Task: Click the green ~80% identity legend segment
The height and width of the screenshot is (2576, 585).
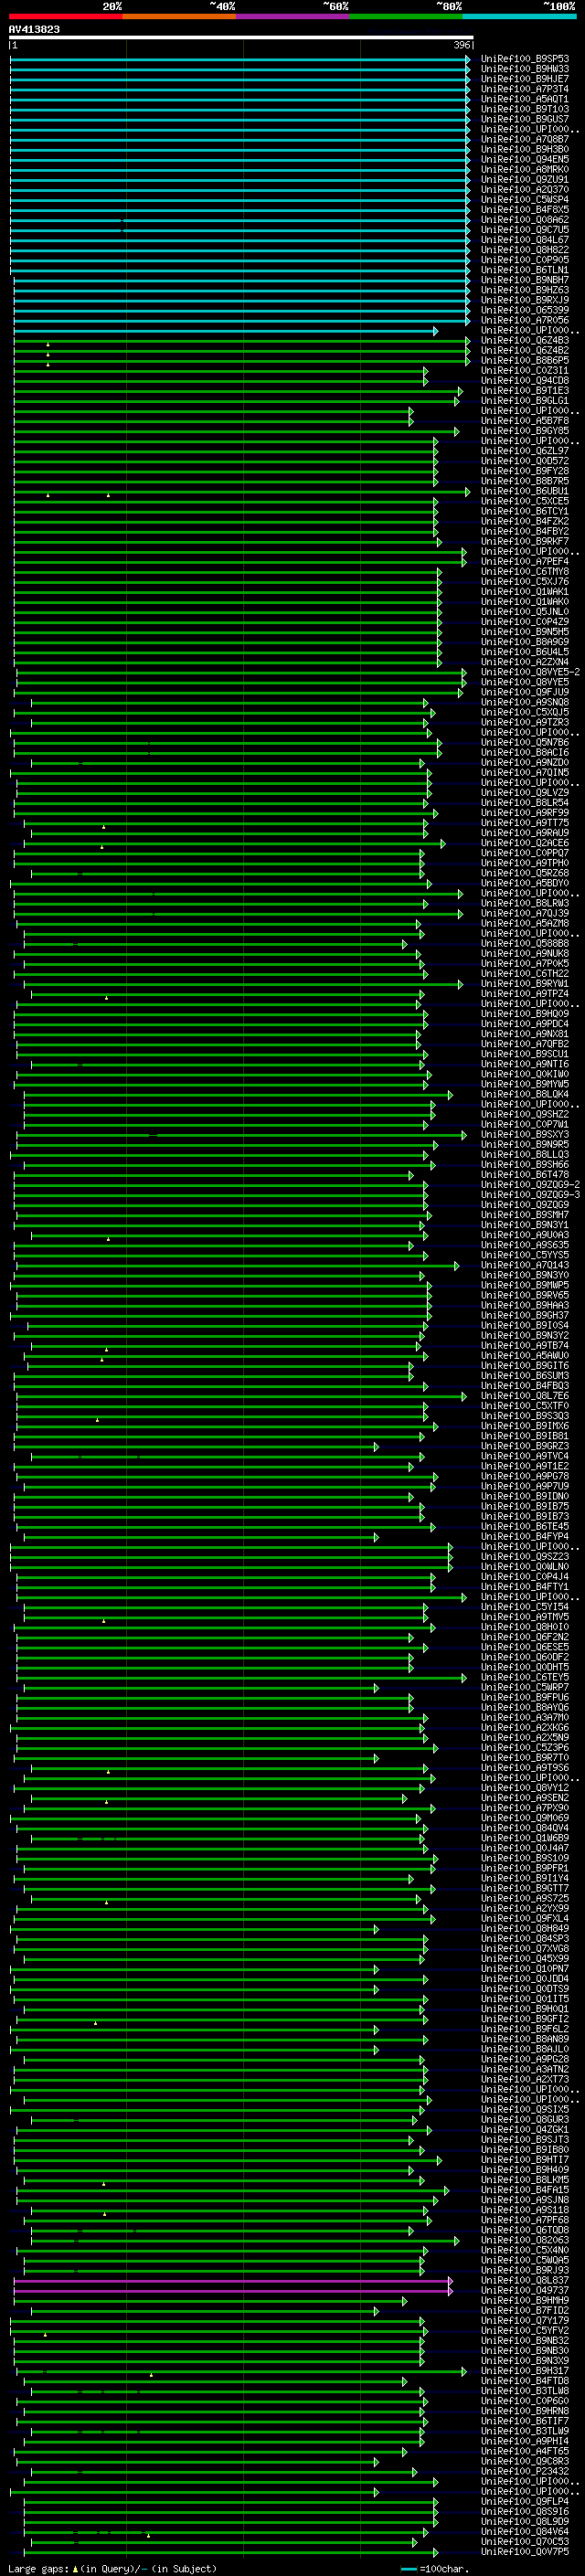Action: [406, 16]
